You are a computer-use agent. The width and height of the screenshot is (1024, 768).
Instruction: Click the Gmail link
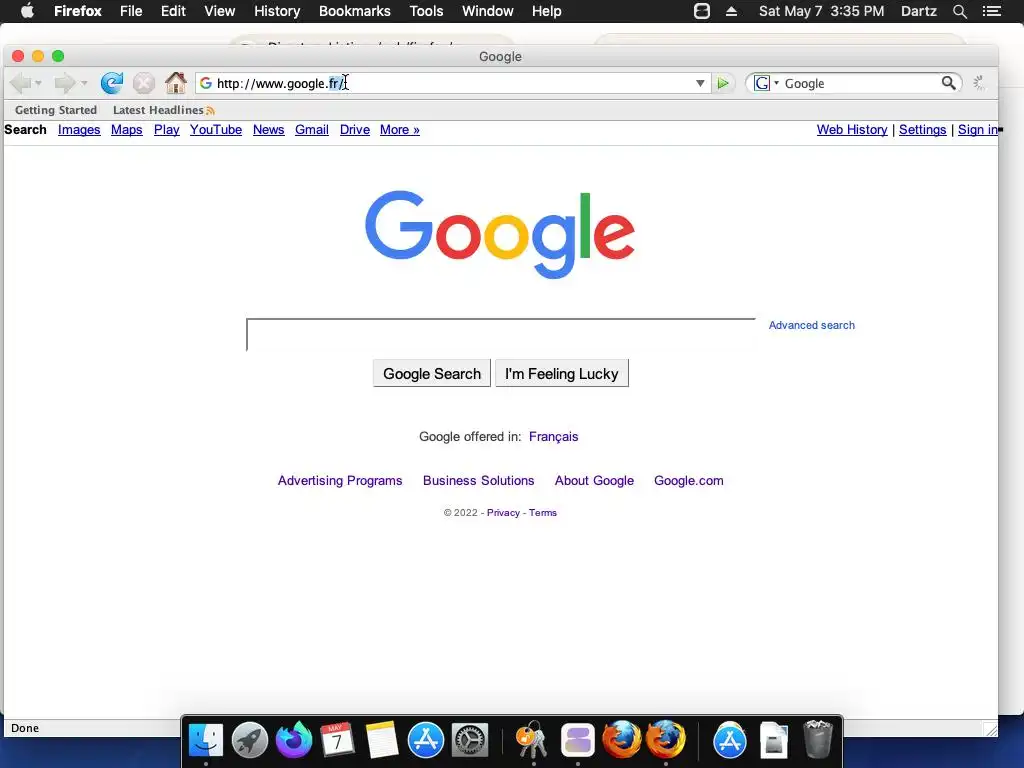tap(312, 130)
